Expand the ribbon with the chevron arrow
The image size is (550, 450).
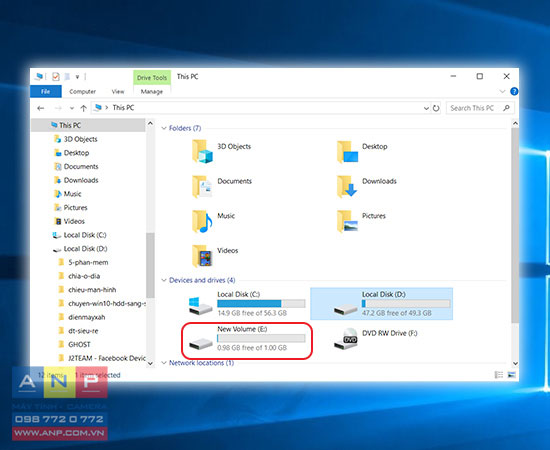tap(502, 91)
